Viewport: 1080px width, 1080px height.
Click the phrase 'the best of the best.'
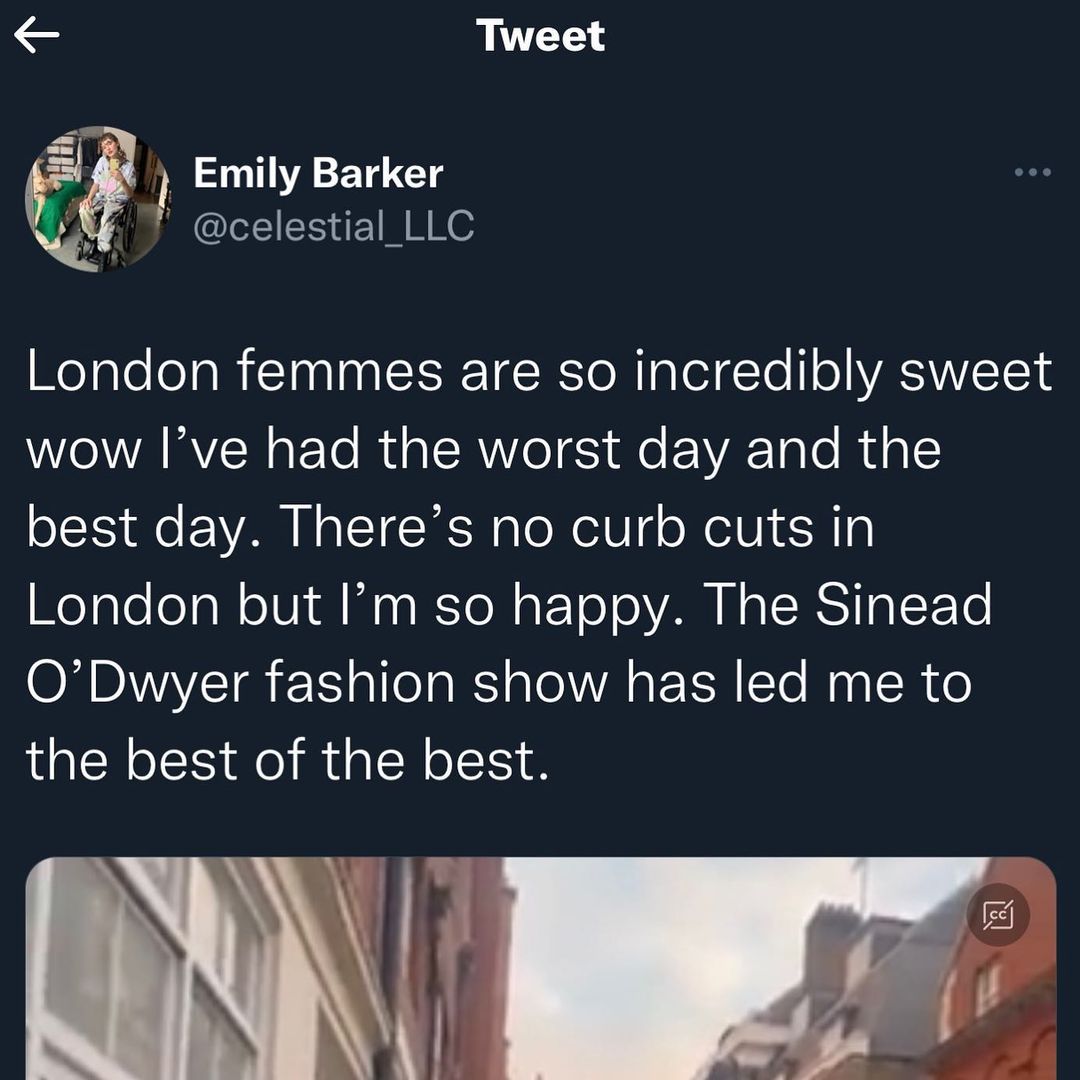pyautogui.click(x=288, y=762)
